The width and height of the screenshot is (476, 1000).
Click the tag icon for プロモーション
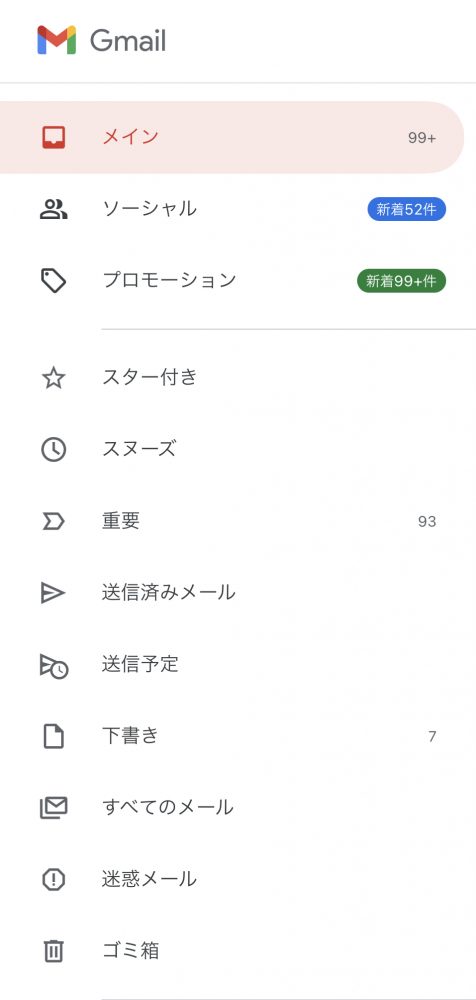(x=54, y=281)
